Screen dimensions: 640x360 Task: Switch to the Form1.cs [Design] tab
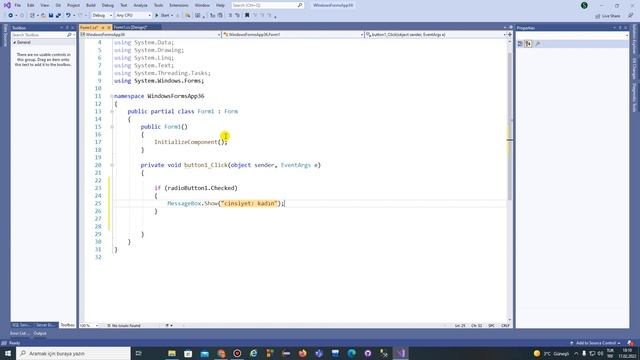(131, 27)
